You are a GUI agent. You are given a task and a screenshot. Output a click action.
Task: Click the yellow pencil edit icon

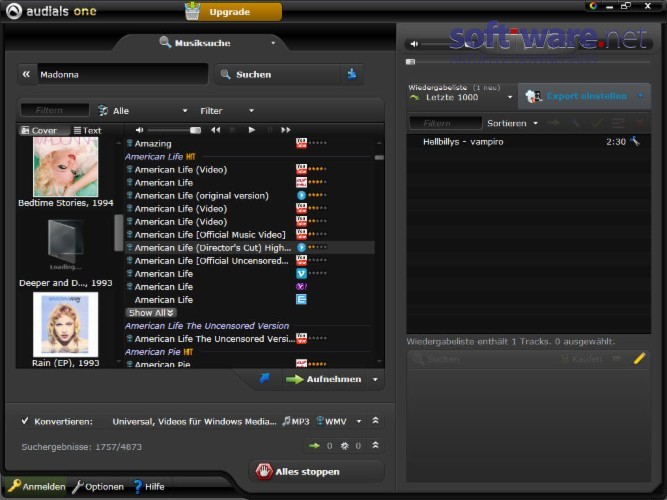coord(639,358)
